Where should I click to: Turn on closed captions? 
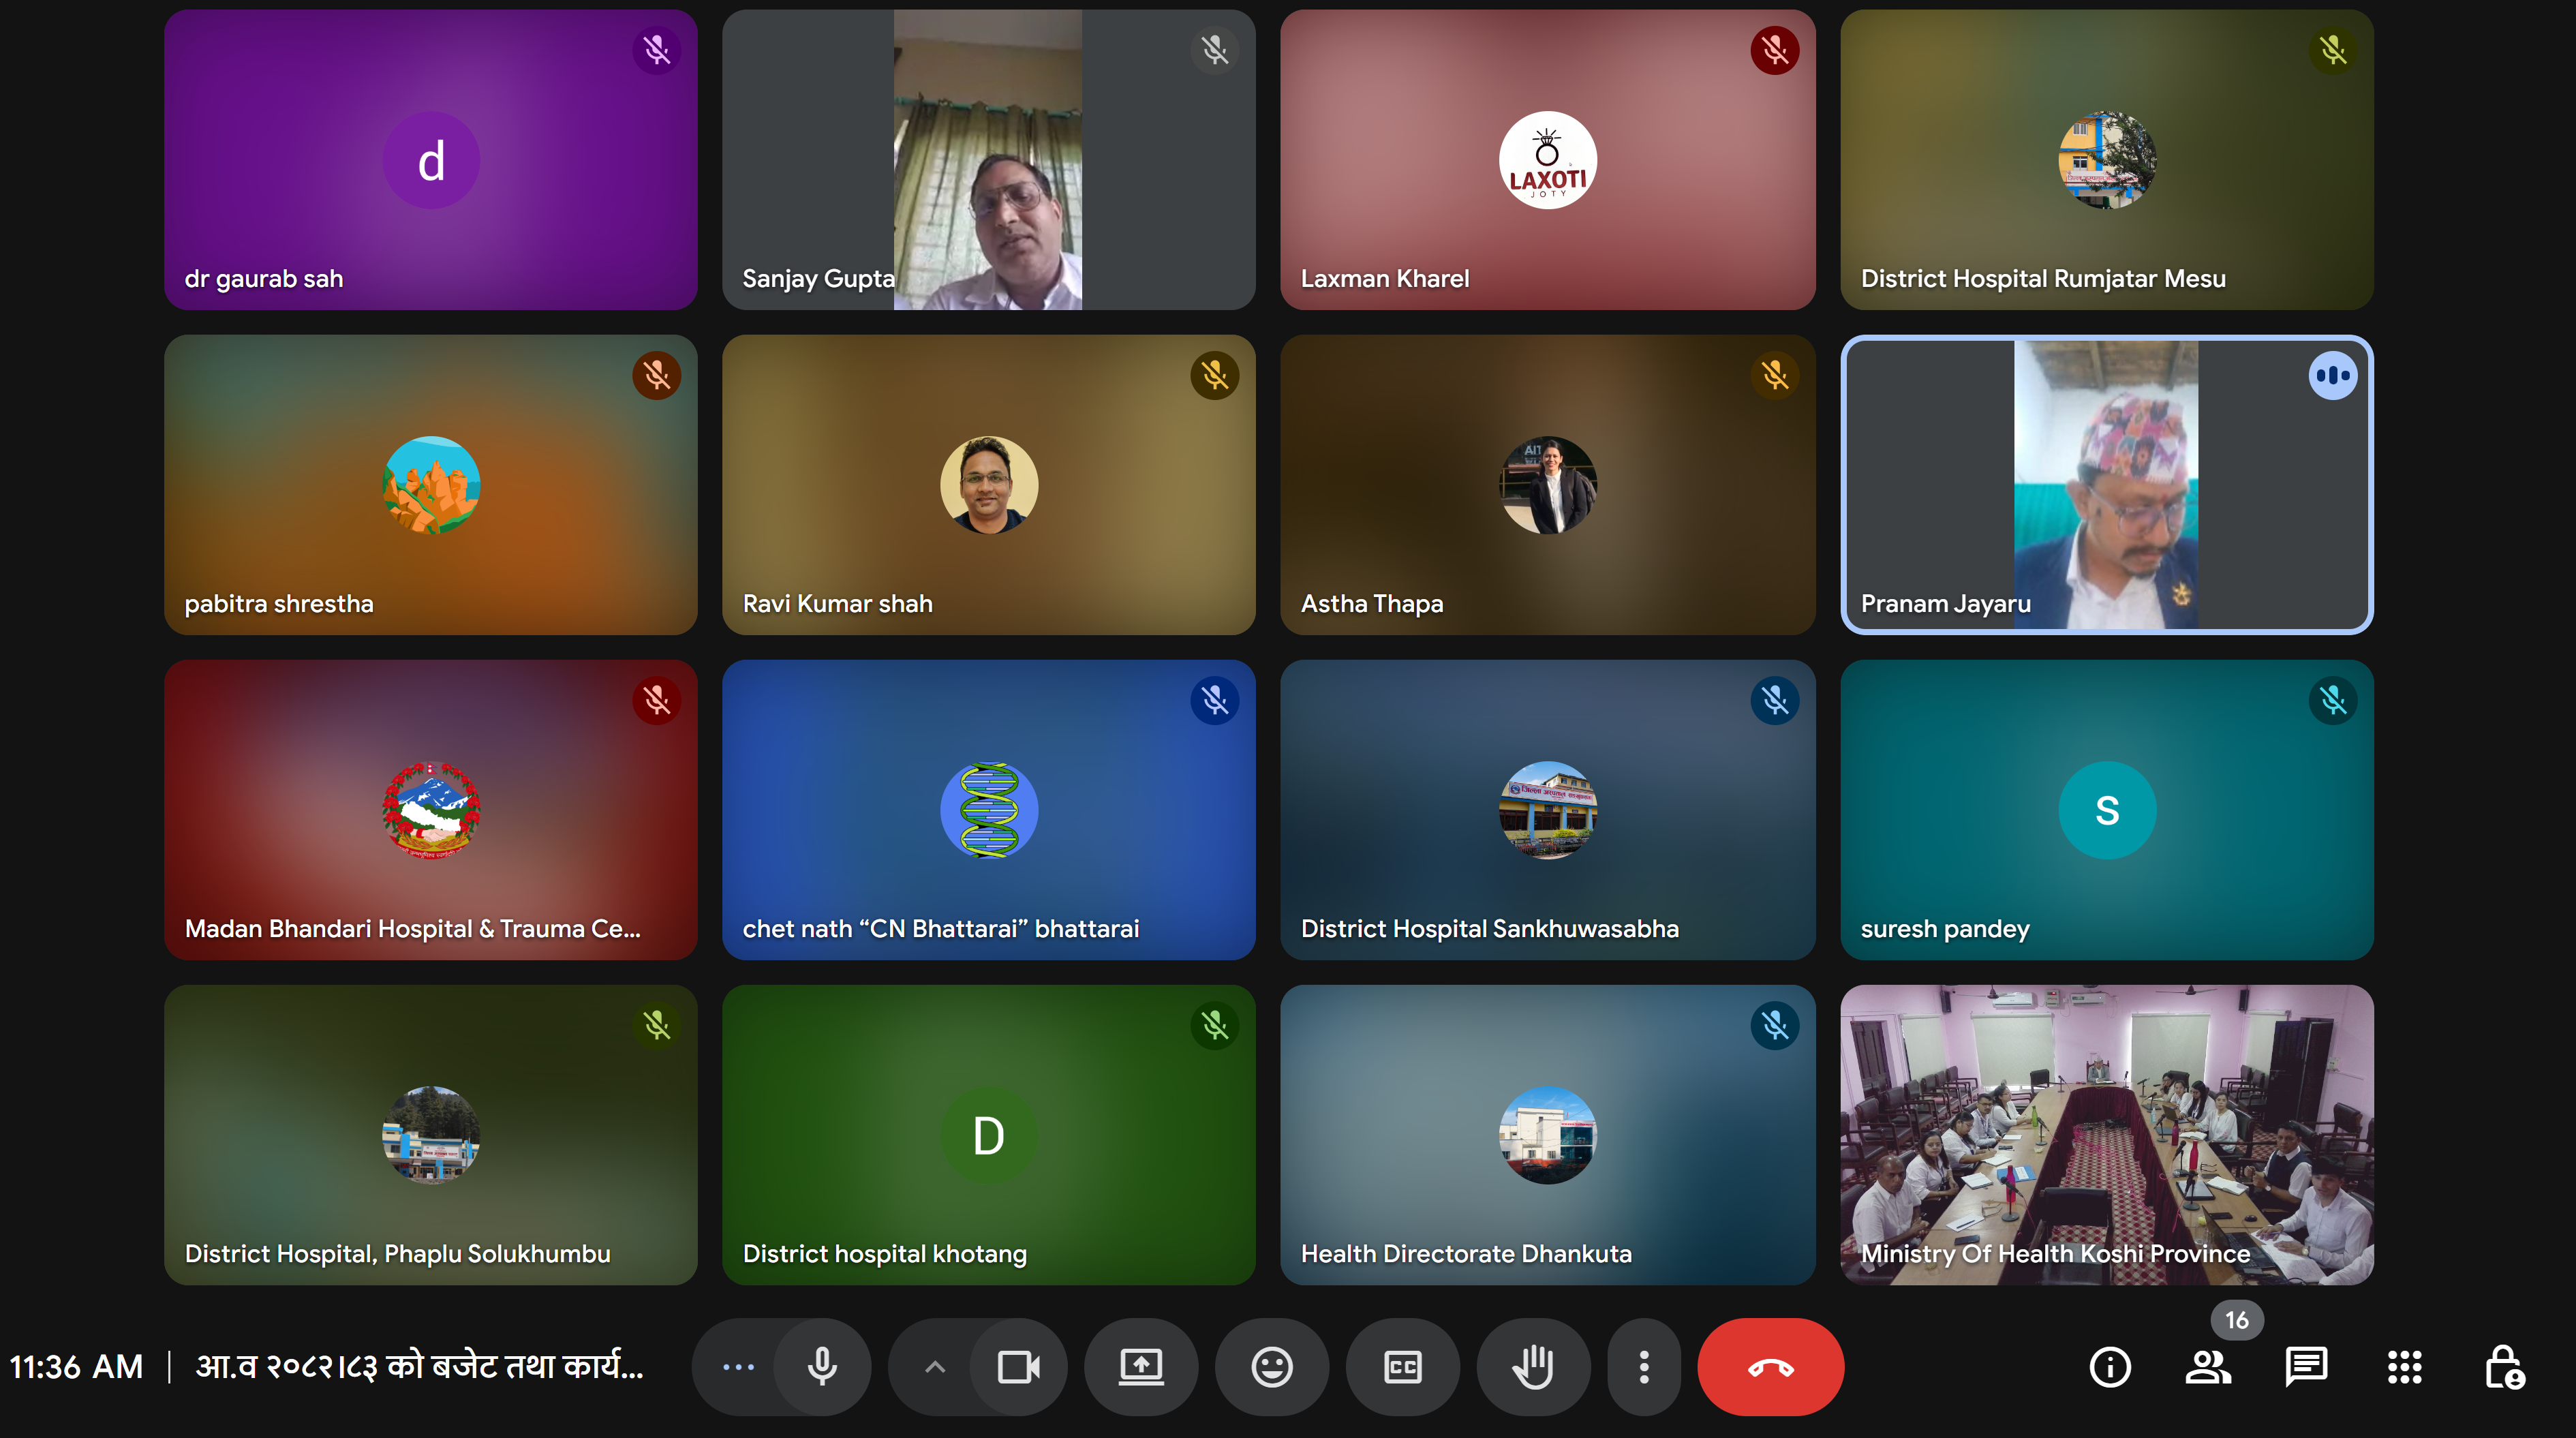pos(1402,1367)
